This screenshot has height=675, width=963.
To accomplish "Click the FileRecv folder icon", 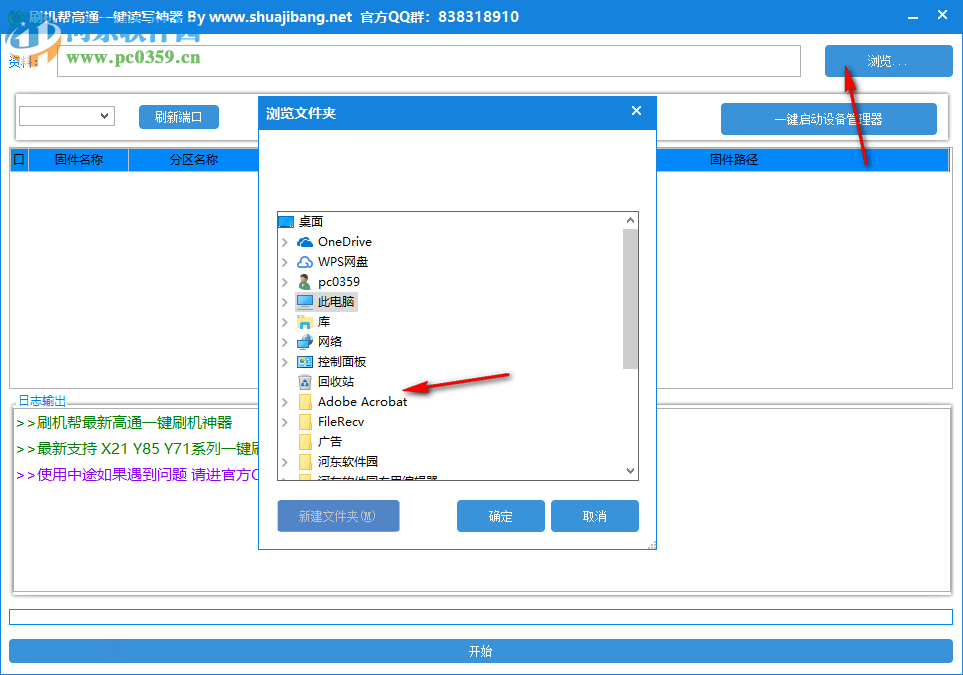I will click(305, 422).
